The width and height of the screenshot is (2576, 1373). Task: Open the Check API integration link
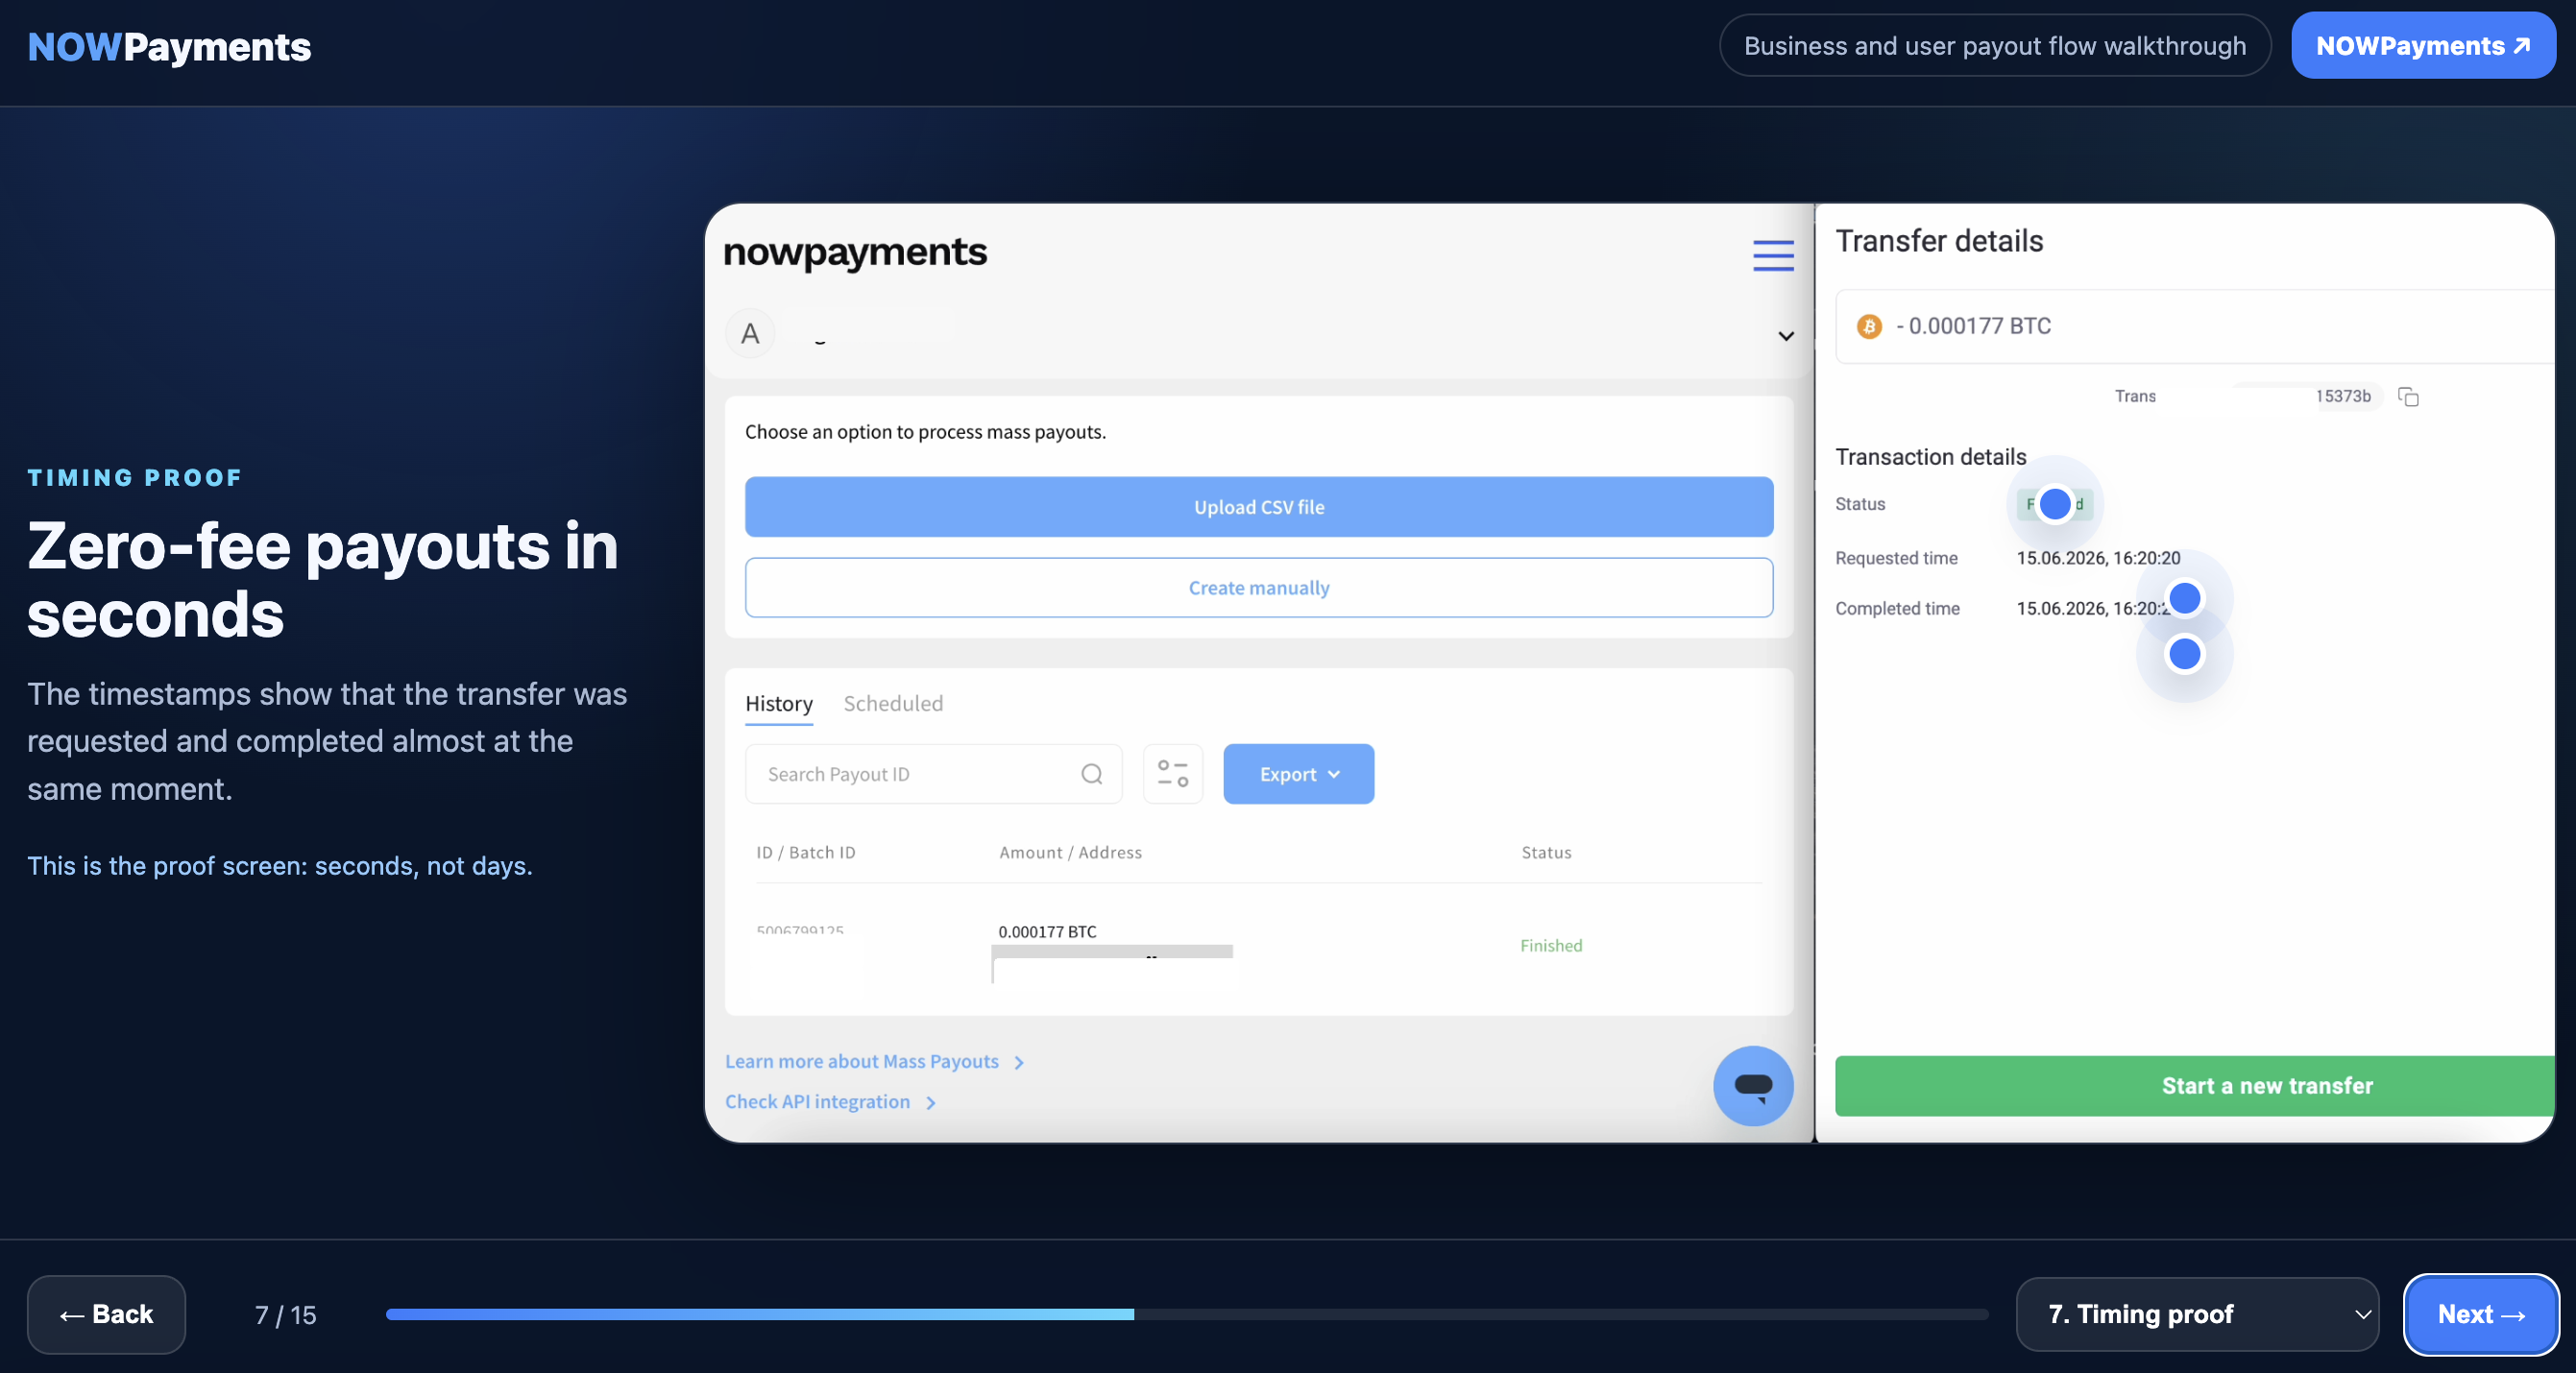(x=830, y=1102)
